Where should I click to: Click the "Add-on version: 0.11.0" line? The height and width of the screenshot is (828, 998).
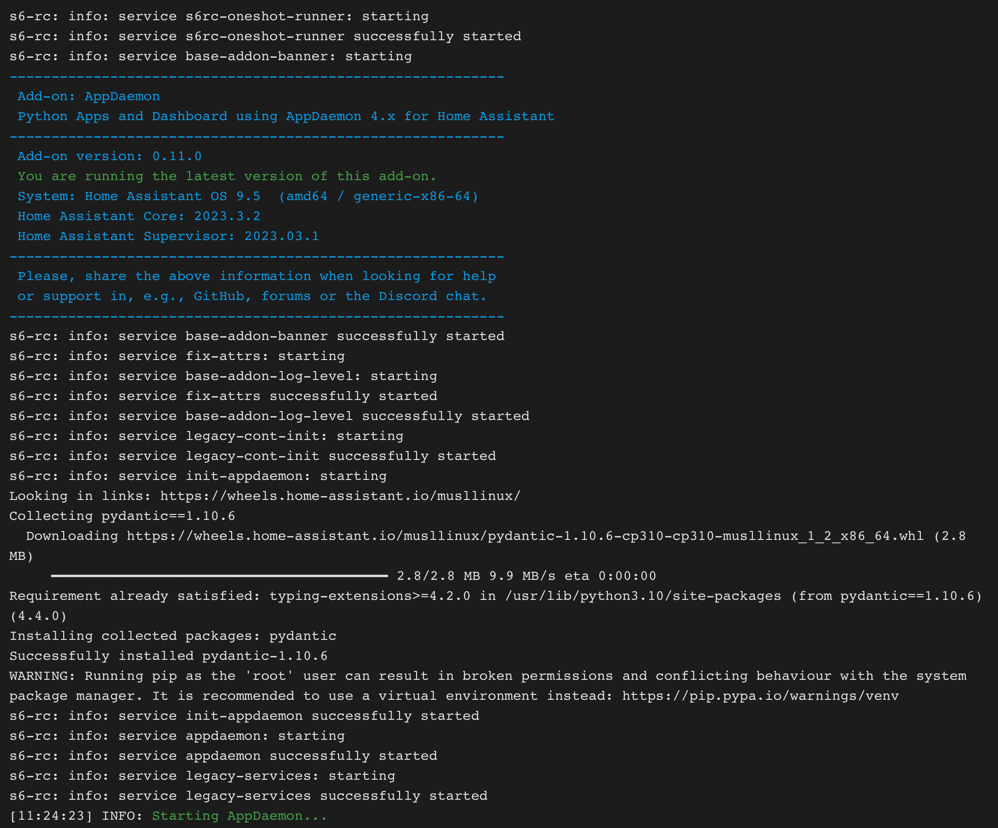[109, 156]
